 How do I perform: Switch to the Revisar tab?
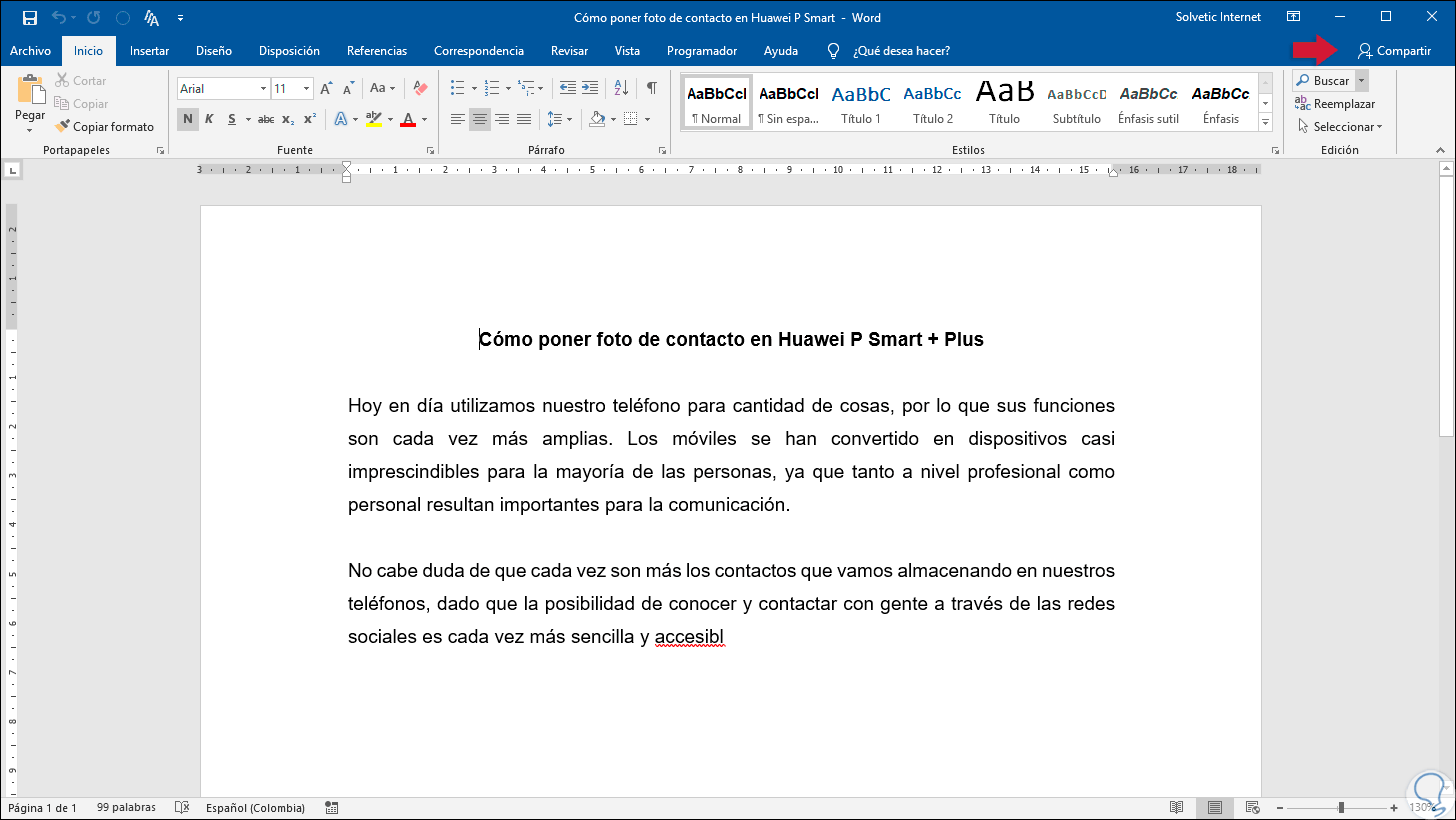click(x=569, y=51)
